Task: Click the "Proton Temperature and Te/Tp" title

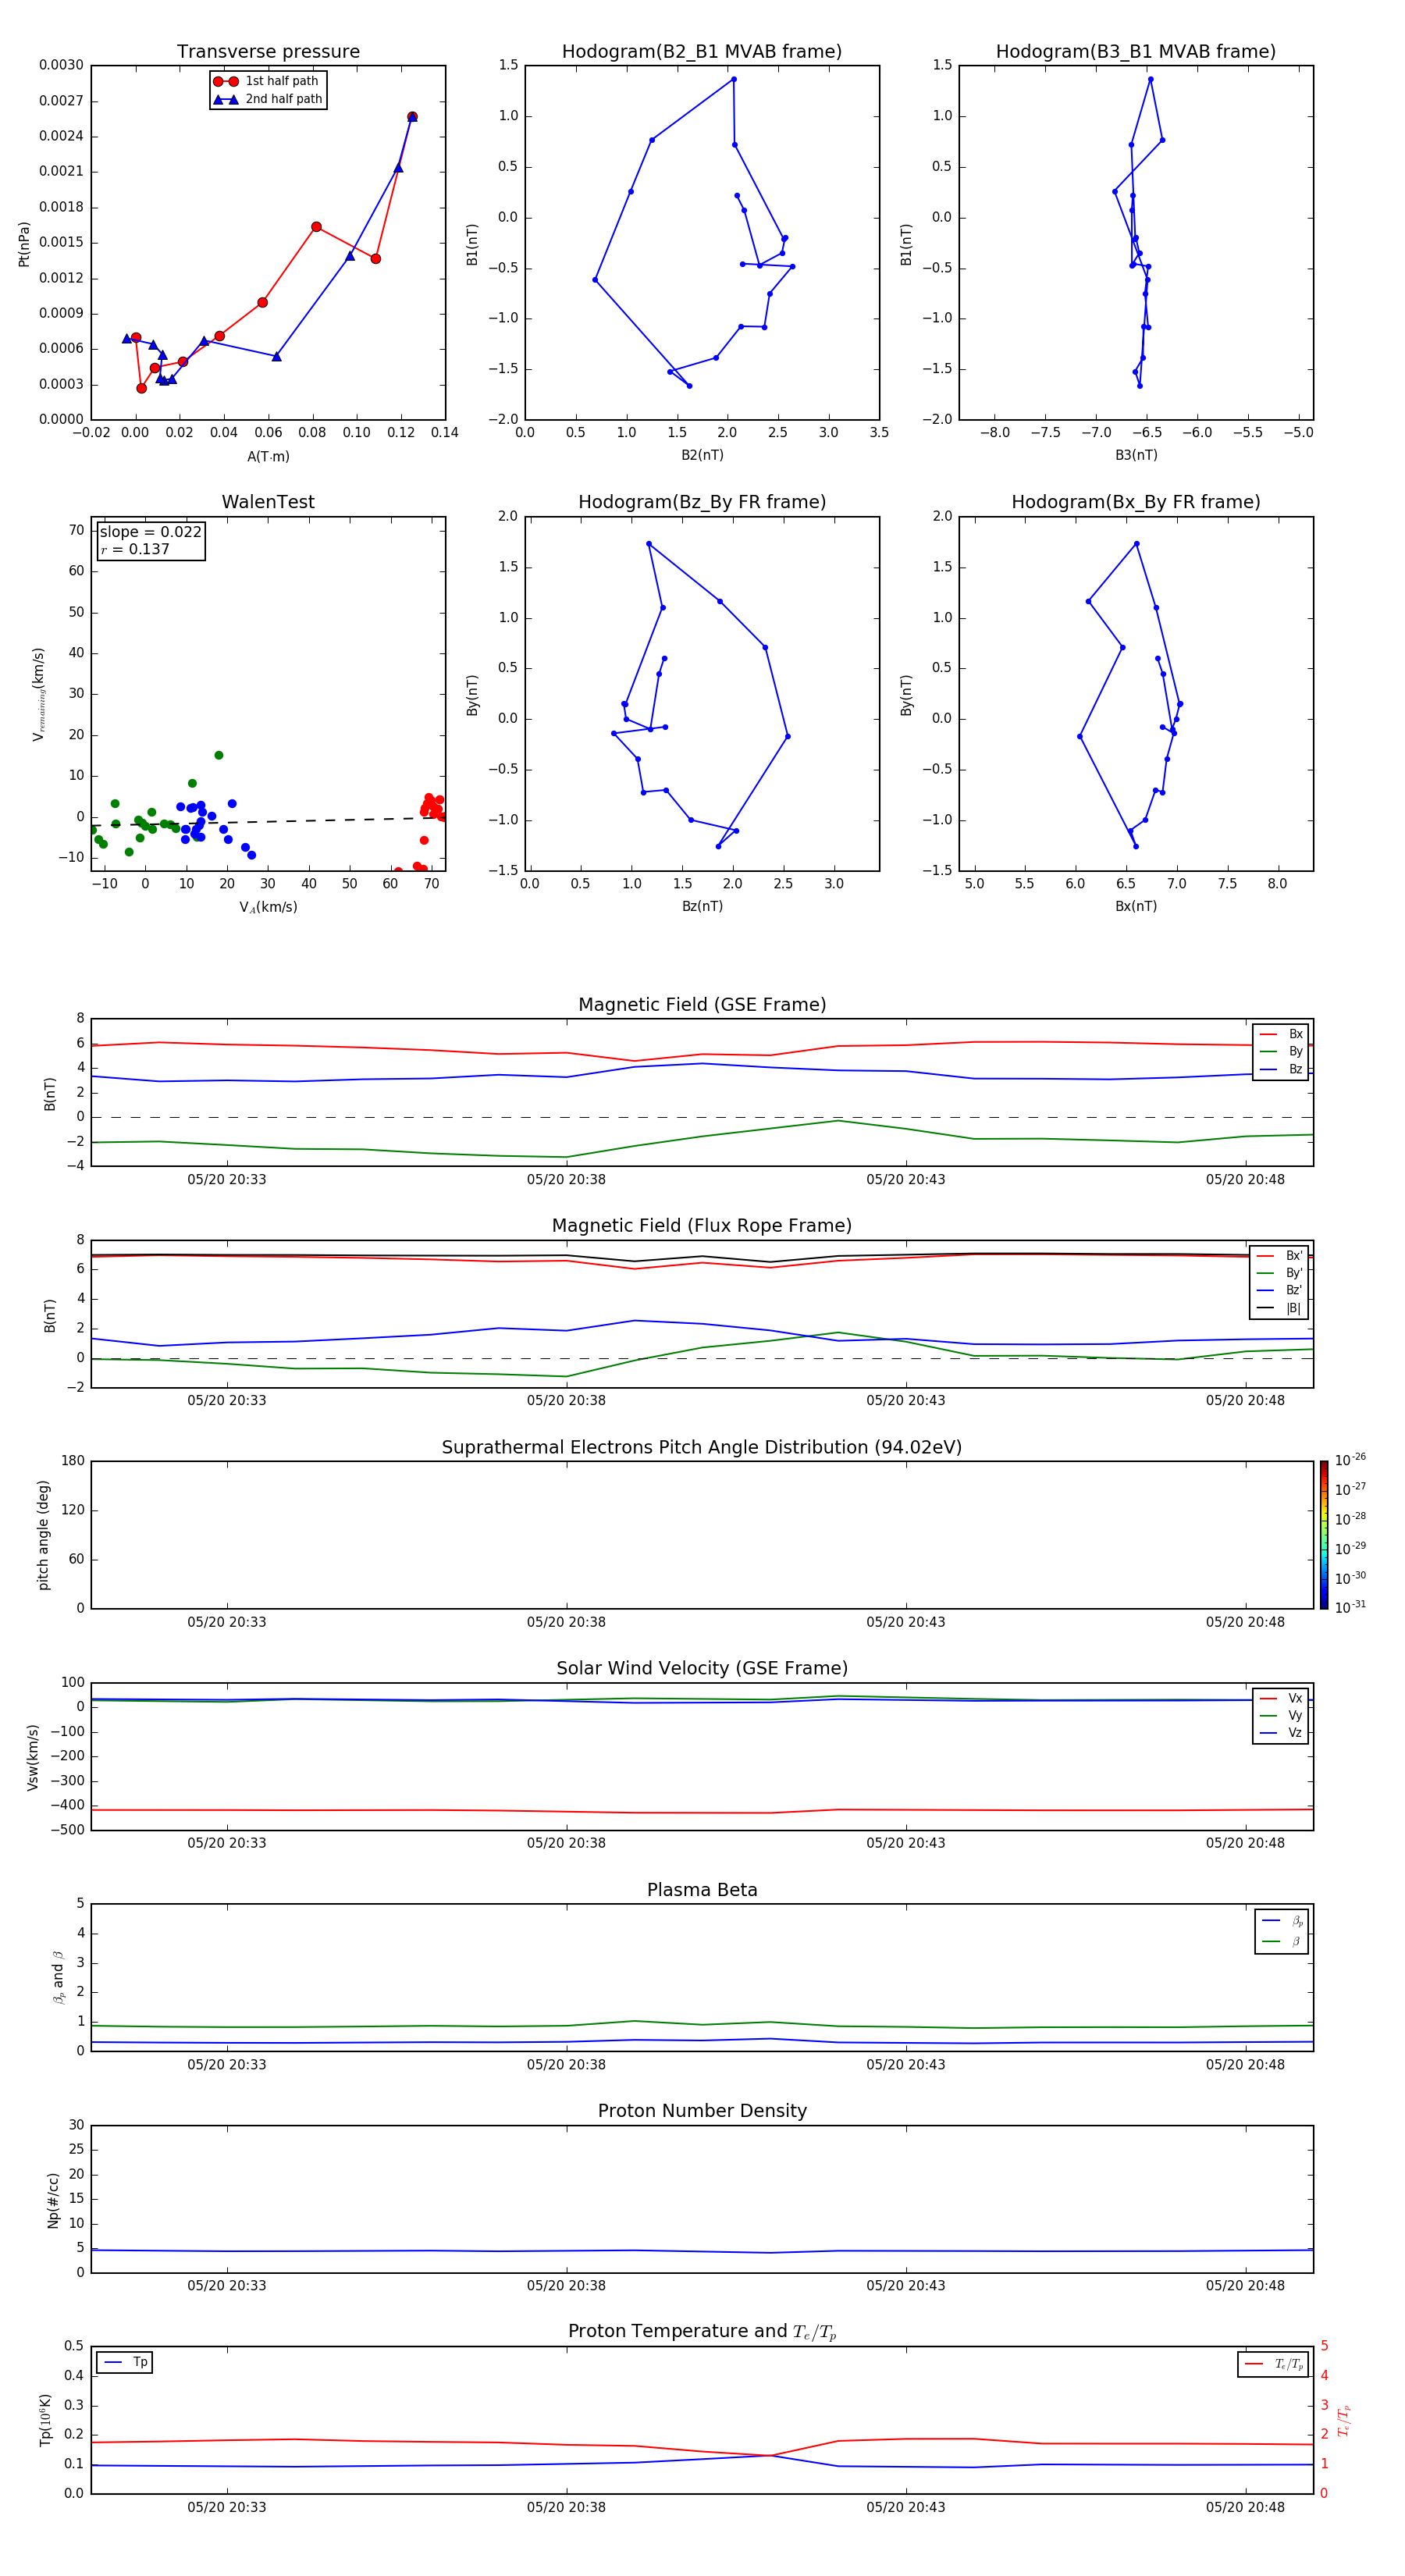Action: 702,2332
